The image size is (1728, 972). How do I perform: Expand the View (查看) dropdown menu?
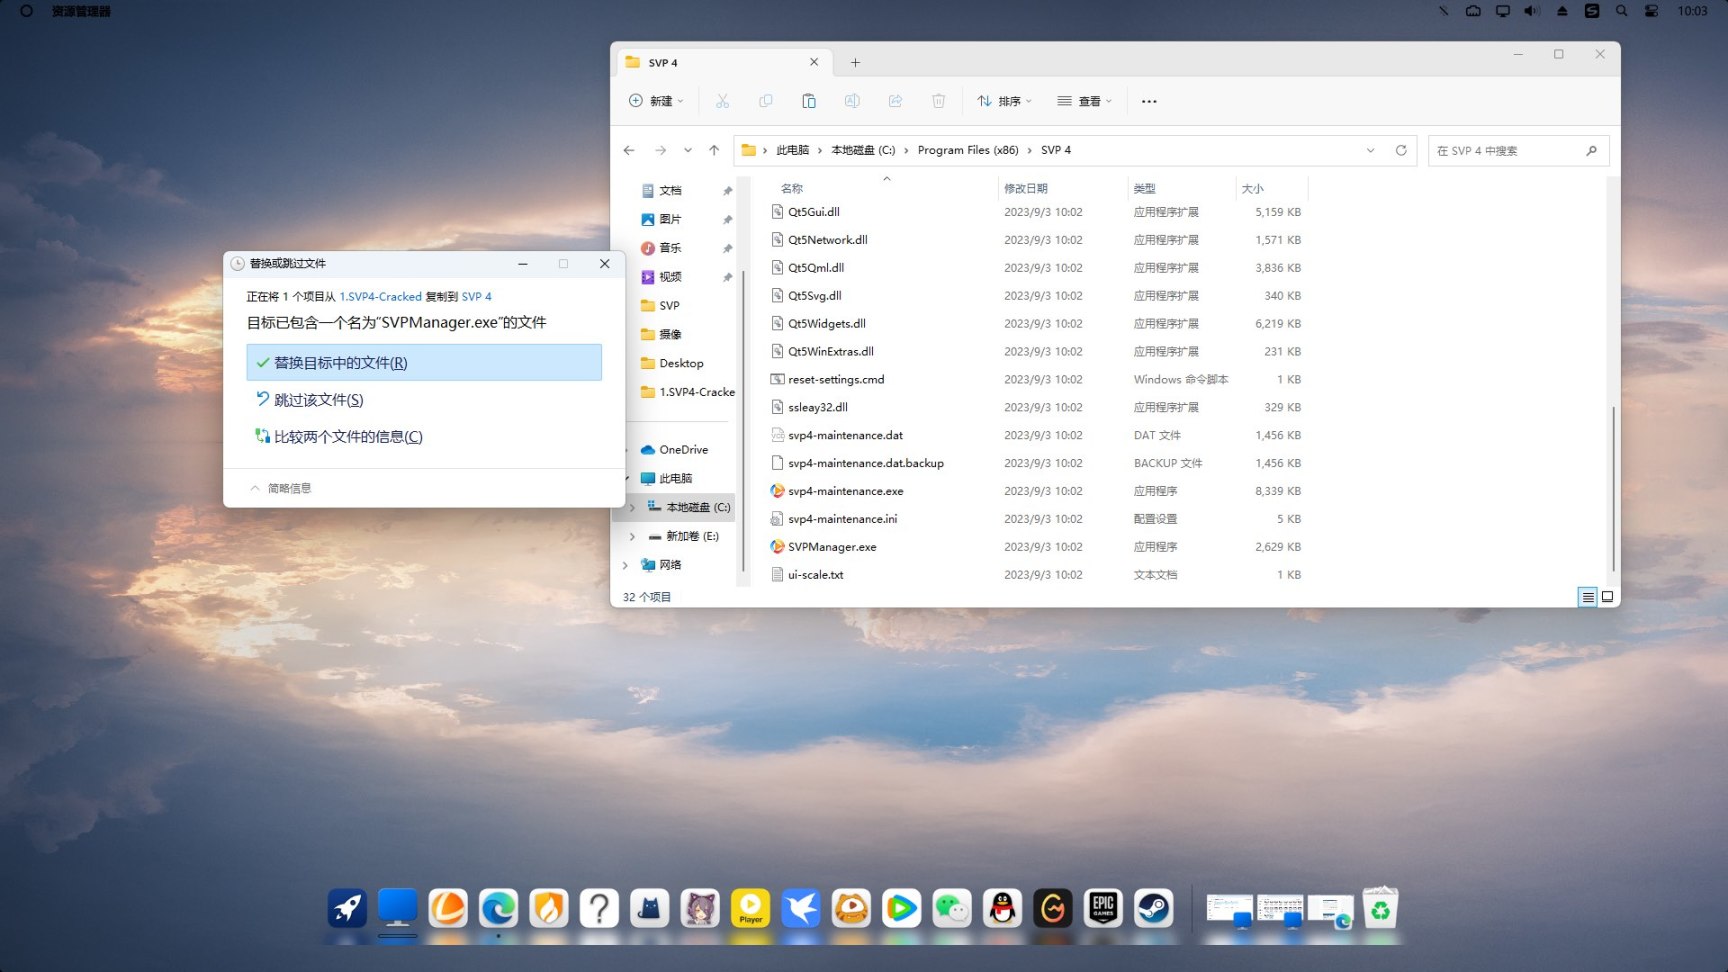[1084, 101]
